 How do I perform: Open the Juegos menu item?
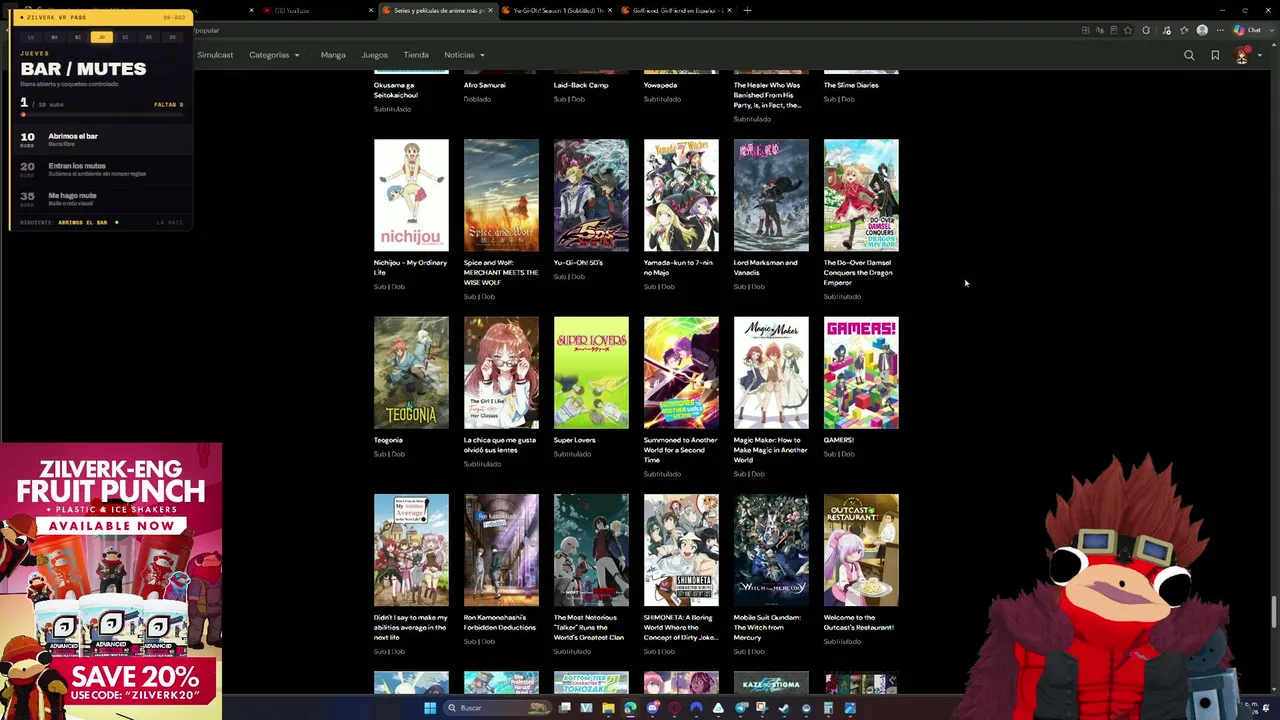(x=374, y=55)
